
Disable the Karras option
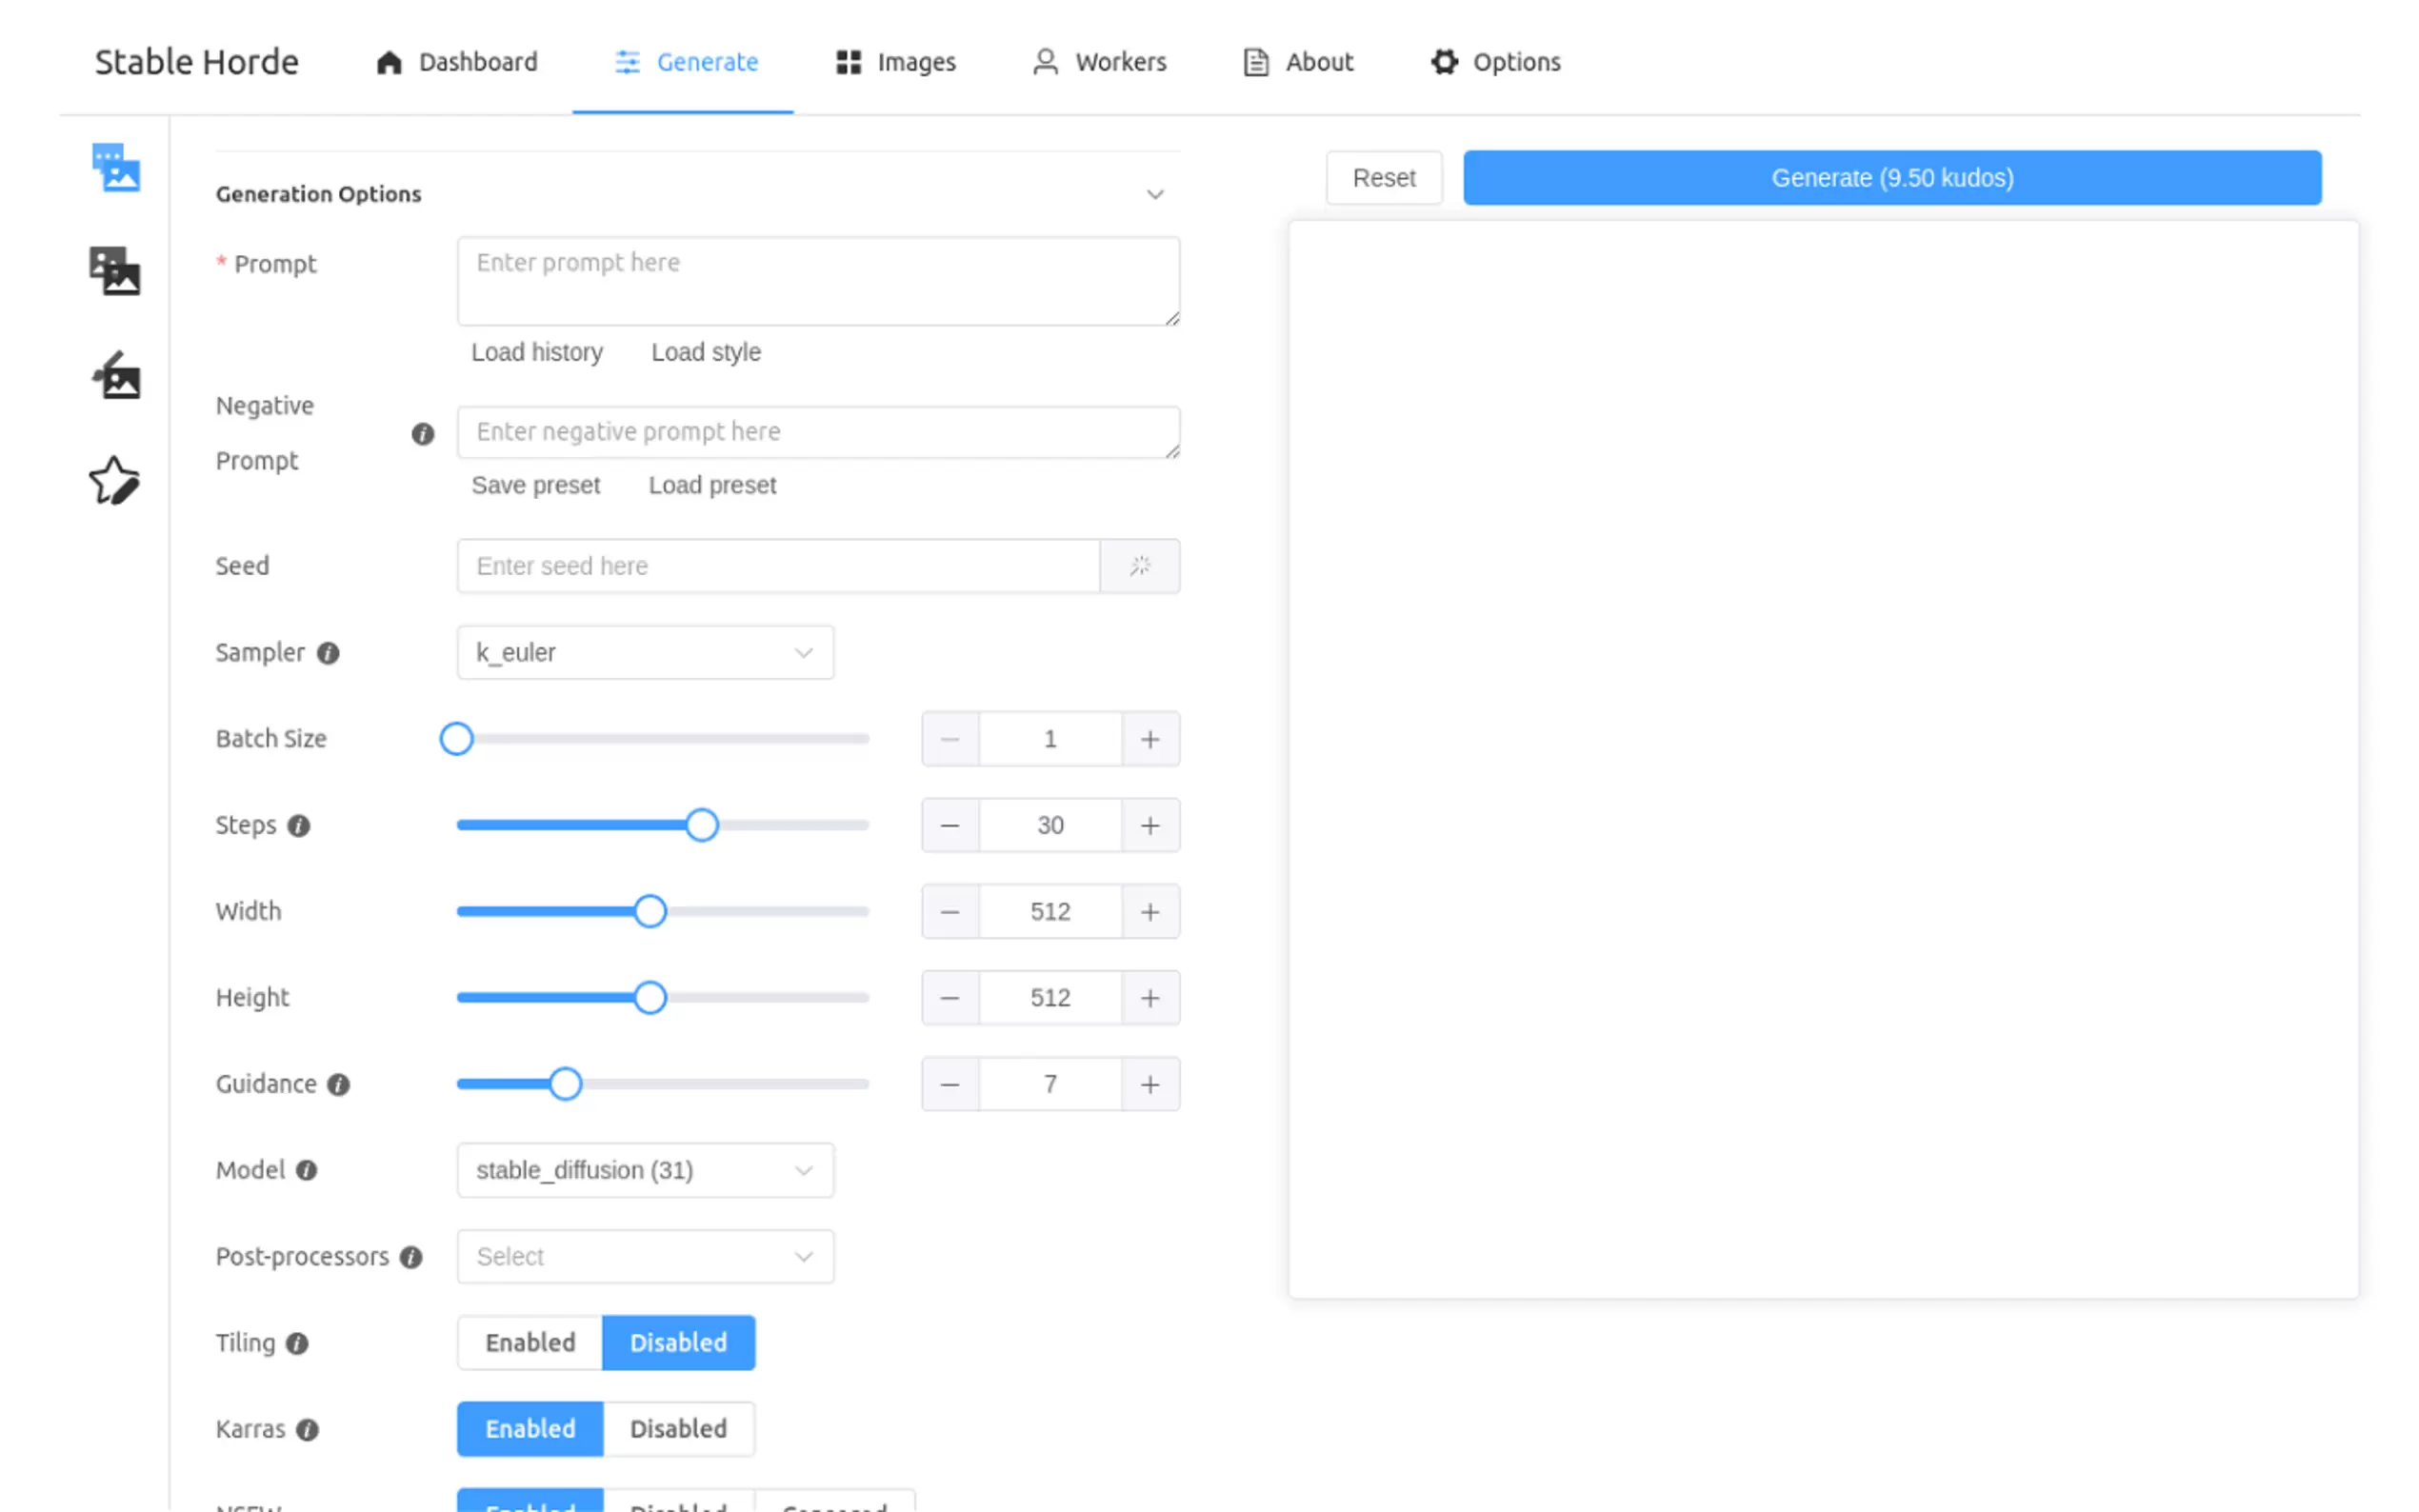pyautogui.click(x=678, y=1428)
